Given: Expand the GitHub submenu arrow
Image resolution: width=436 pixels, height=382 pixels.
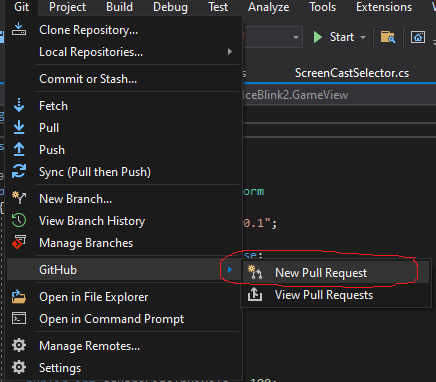Looking at the screenshot, I should coord(230,269).
